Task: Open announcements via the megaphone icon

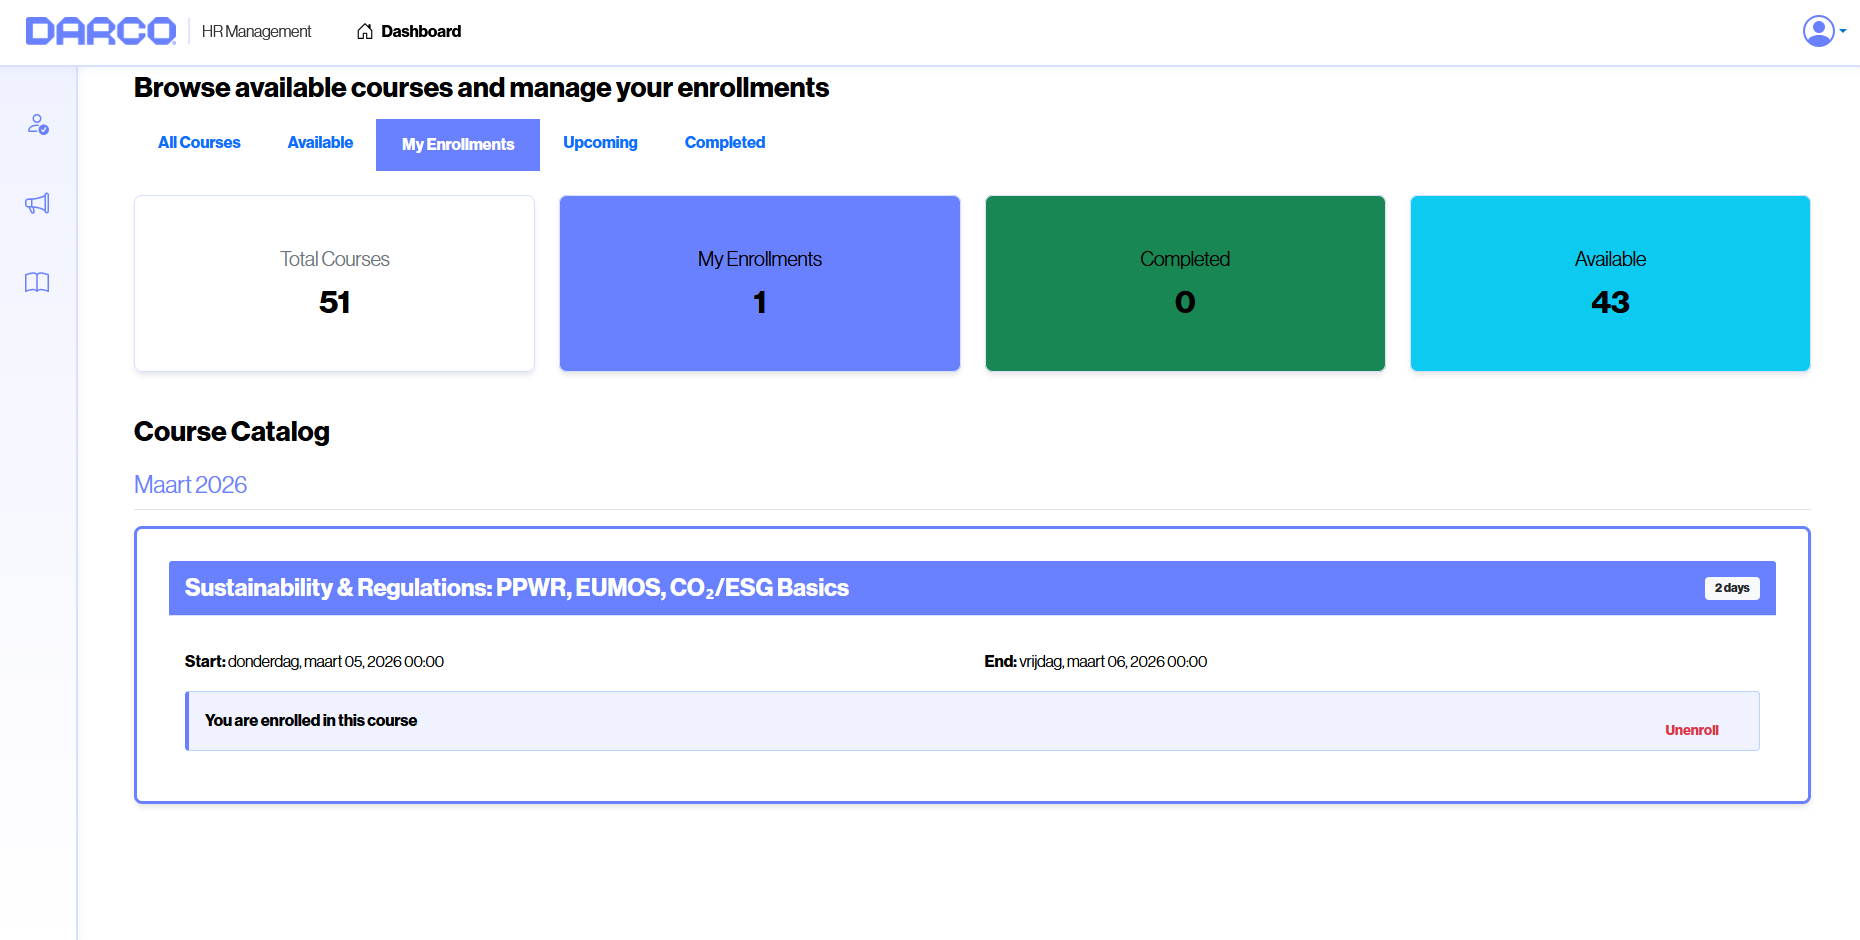Action: tap(37, 204)
